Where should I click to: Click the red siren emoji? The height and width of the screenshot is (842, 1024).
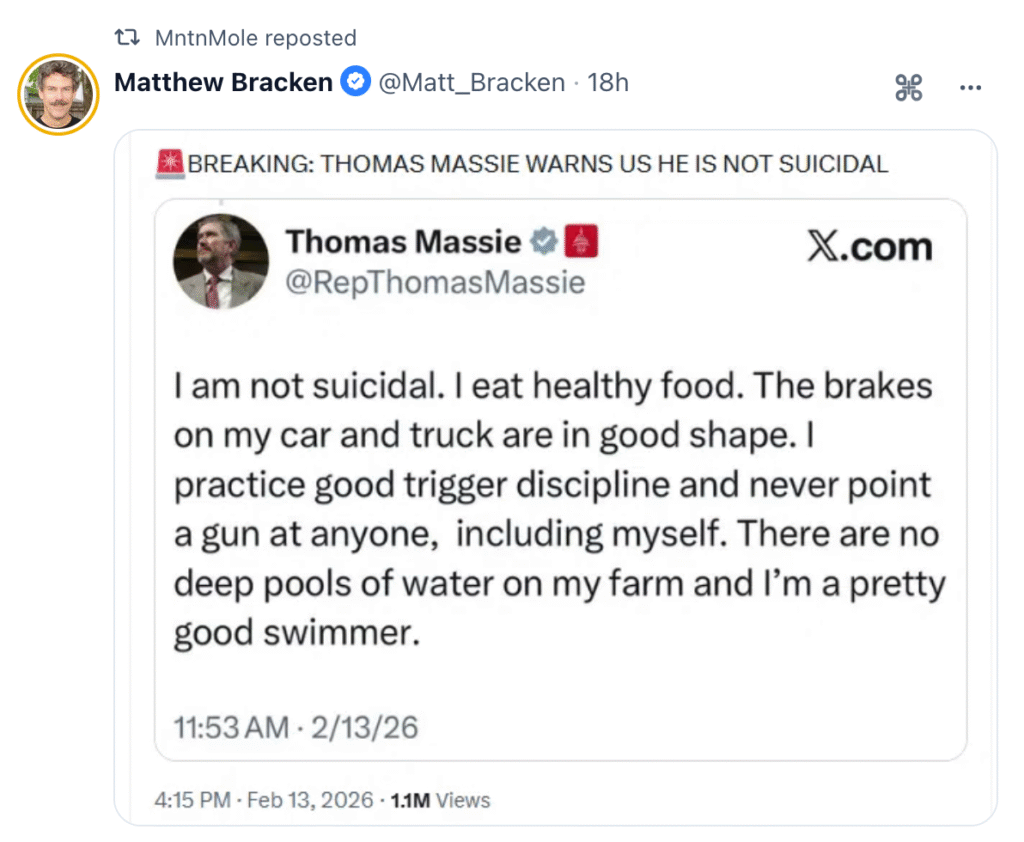point(170,163)
